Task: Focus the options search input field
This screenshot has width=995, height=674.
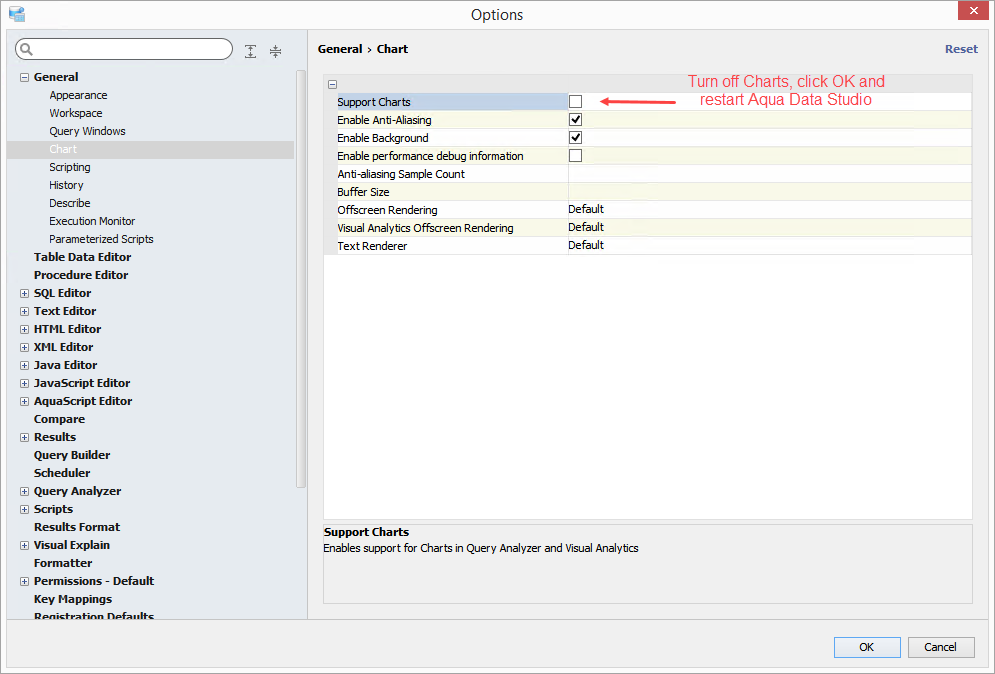Action: [x=132, y=50]
